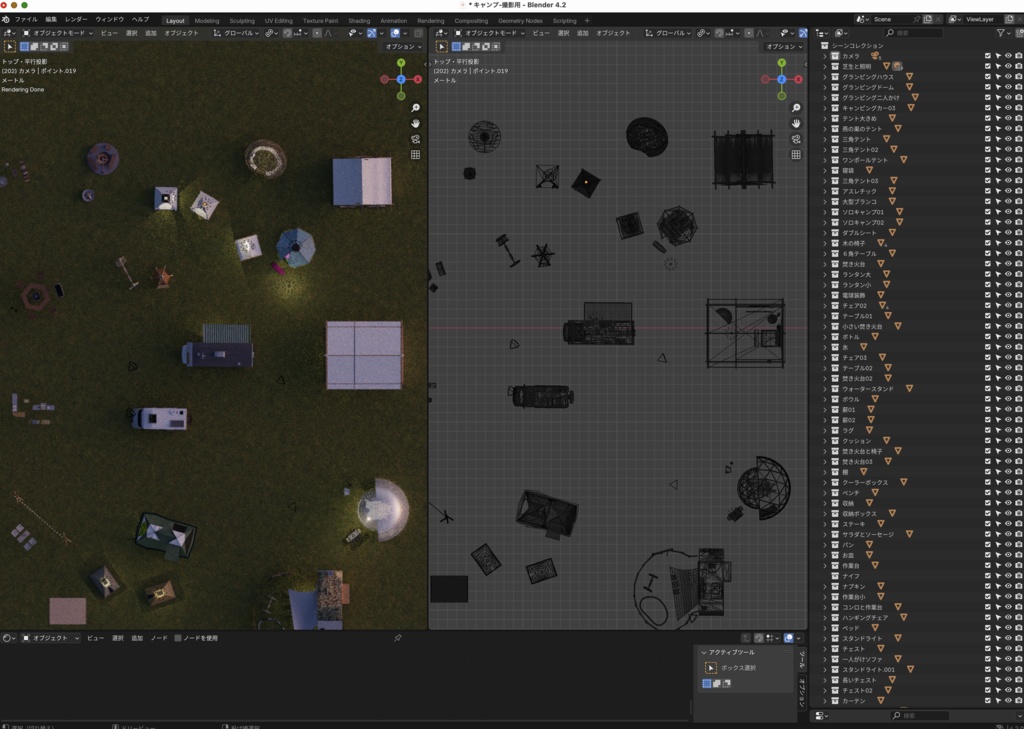
Task: Toggle the eye visibility icon for カメラ collection
Action: click(x=1008, y=56)
